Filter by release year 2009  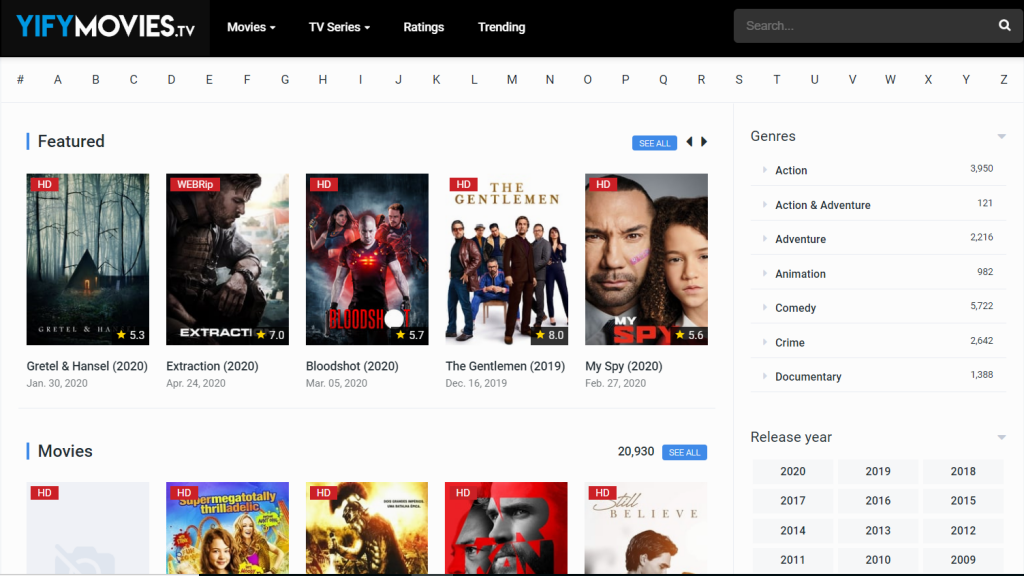[963, 560]
